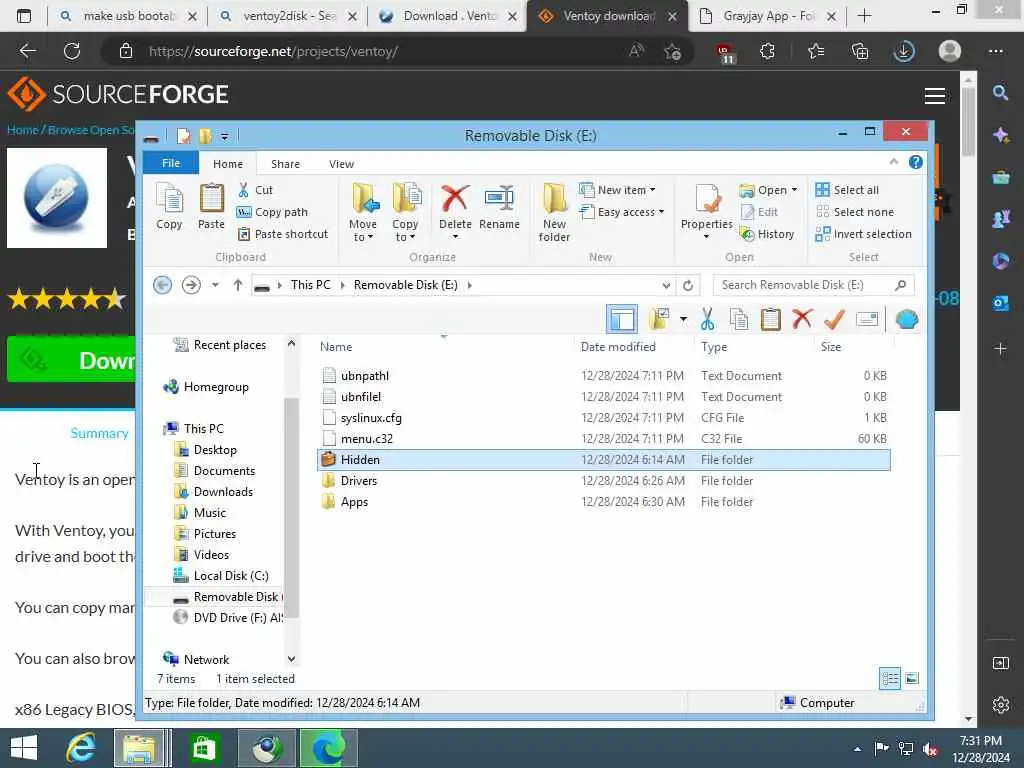Switch to details view in status bar
Viewport: 1024px width, 768px height.
click(889, 679)
